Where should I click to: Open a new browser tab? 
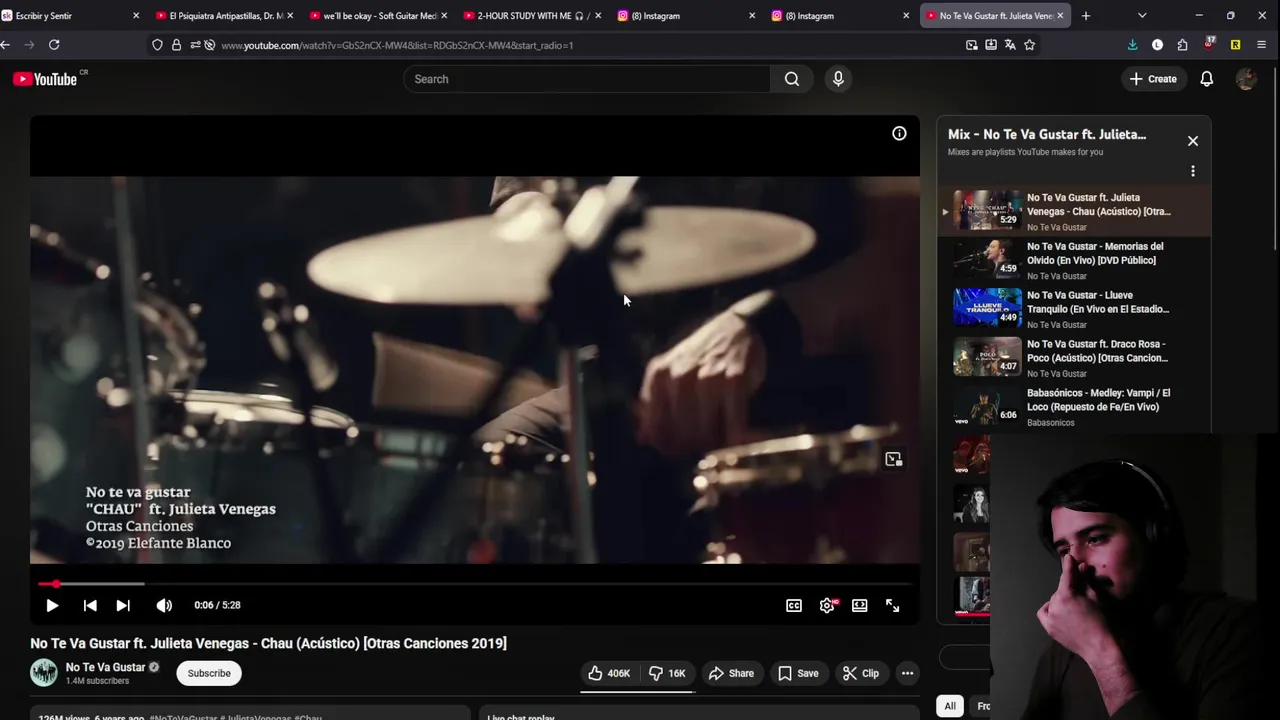coord(1086,16)
